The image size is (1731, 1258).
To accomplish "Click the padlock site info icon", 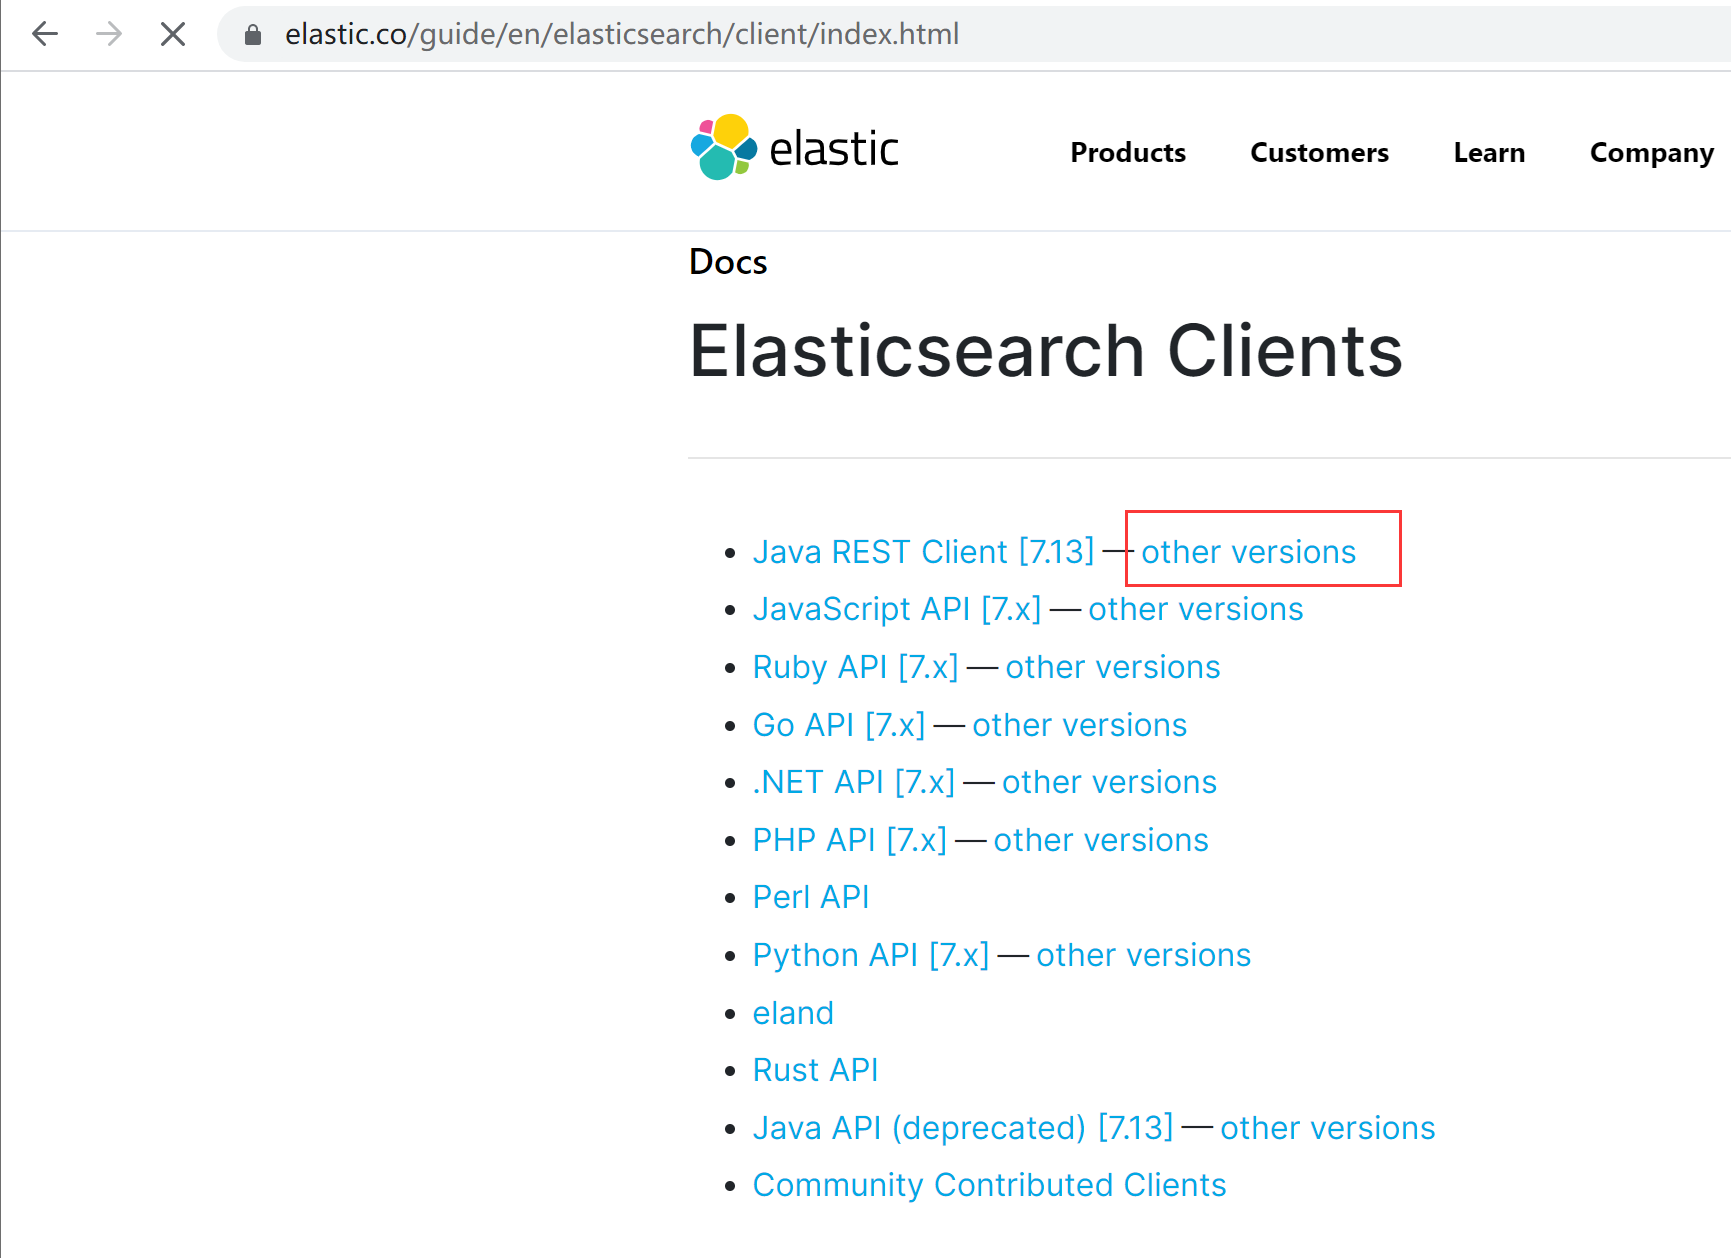I will pos(253,35).
